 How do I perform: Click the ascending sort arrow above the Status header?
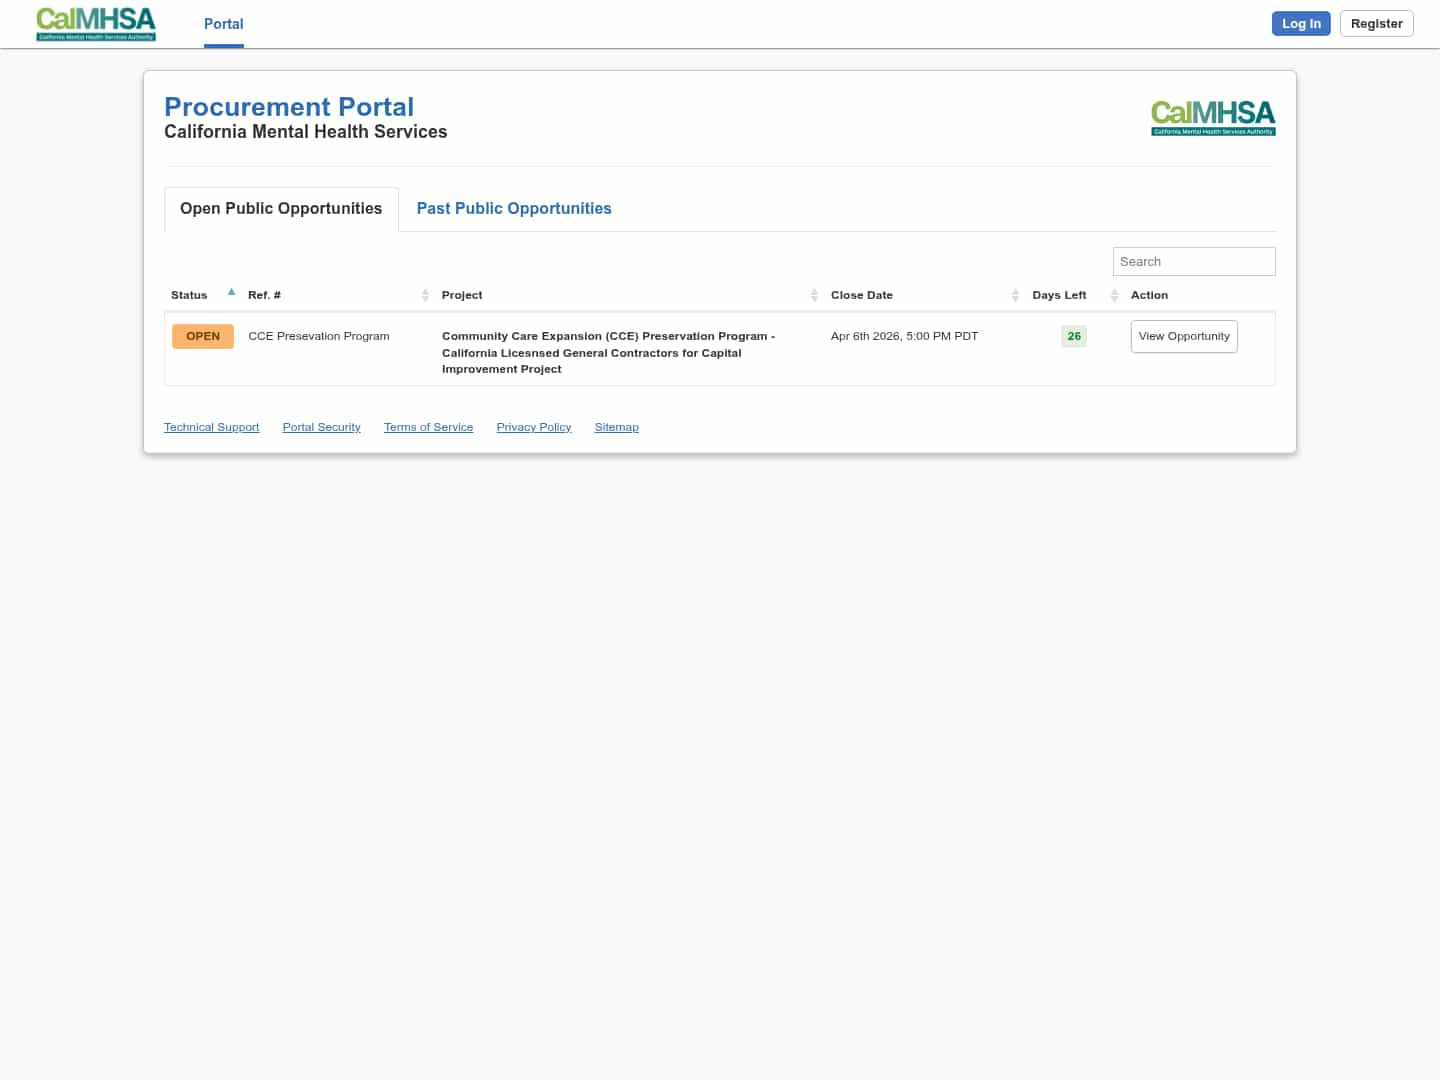(231, 291)
